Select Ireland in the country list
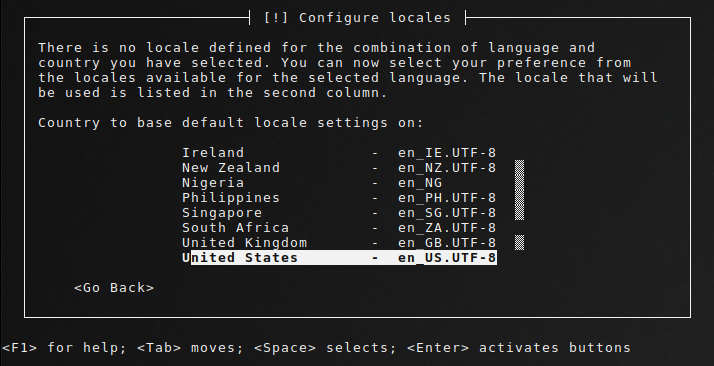The width and height of the screenshot is (714, 366). click(x=339, y=152)
